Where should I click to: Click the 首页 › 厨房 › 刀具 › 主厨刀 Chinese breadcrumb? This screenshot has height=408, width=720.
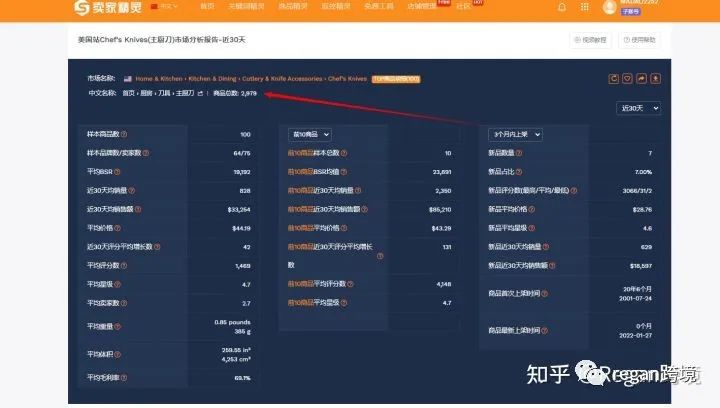click(x=158, y=94)
